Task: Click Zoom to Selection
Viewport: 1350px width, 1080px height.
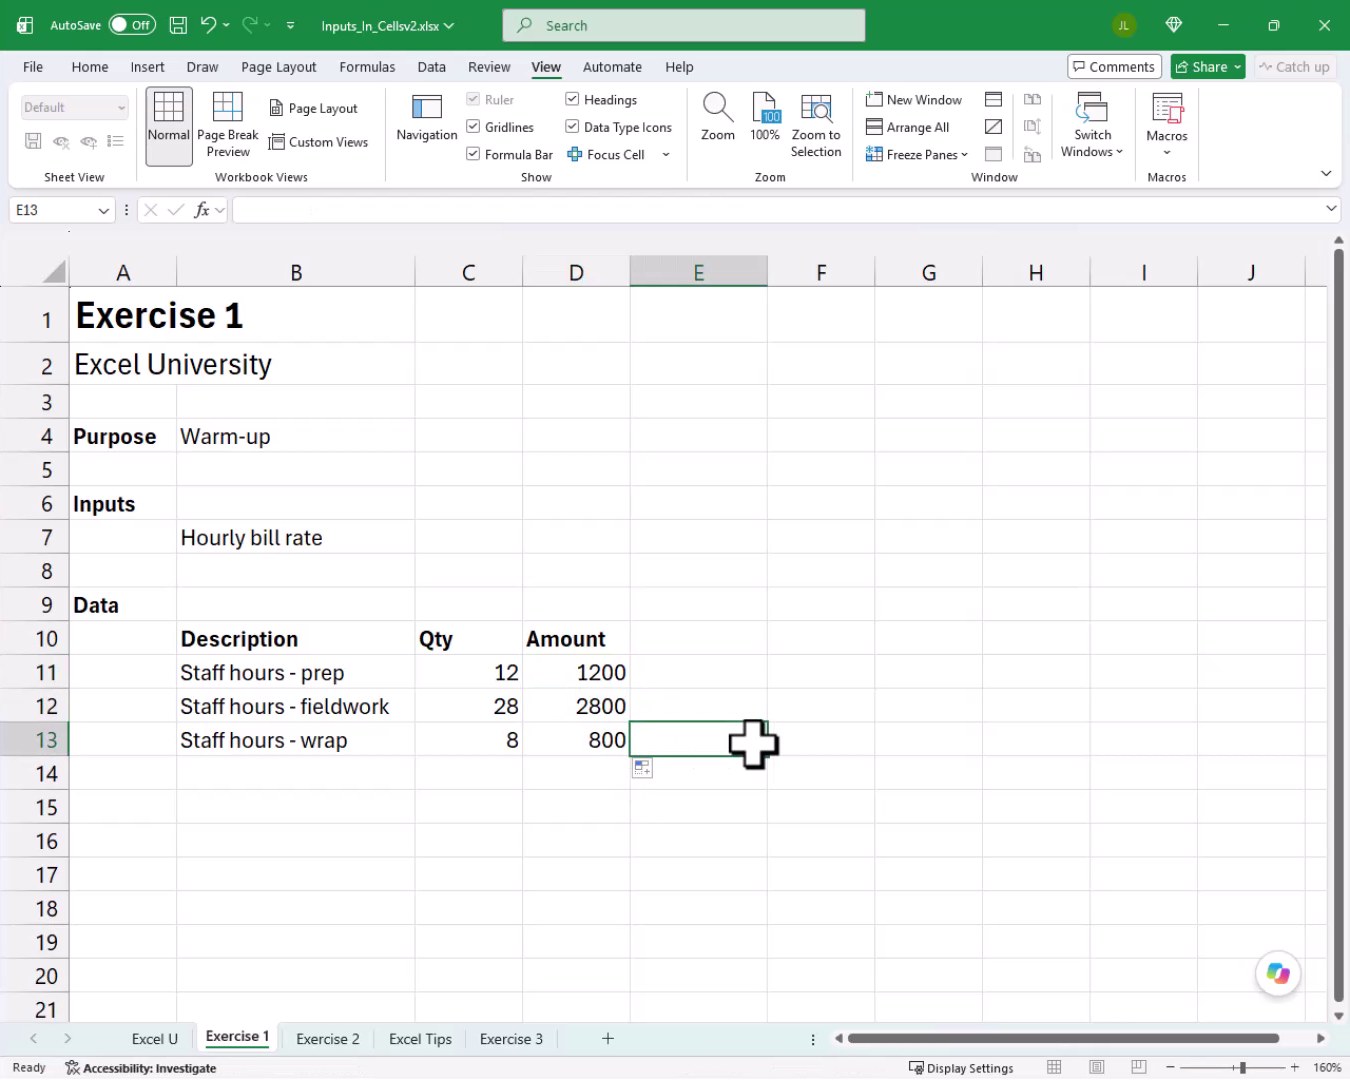Action: 816,125
